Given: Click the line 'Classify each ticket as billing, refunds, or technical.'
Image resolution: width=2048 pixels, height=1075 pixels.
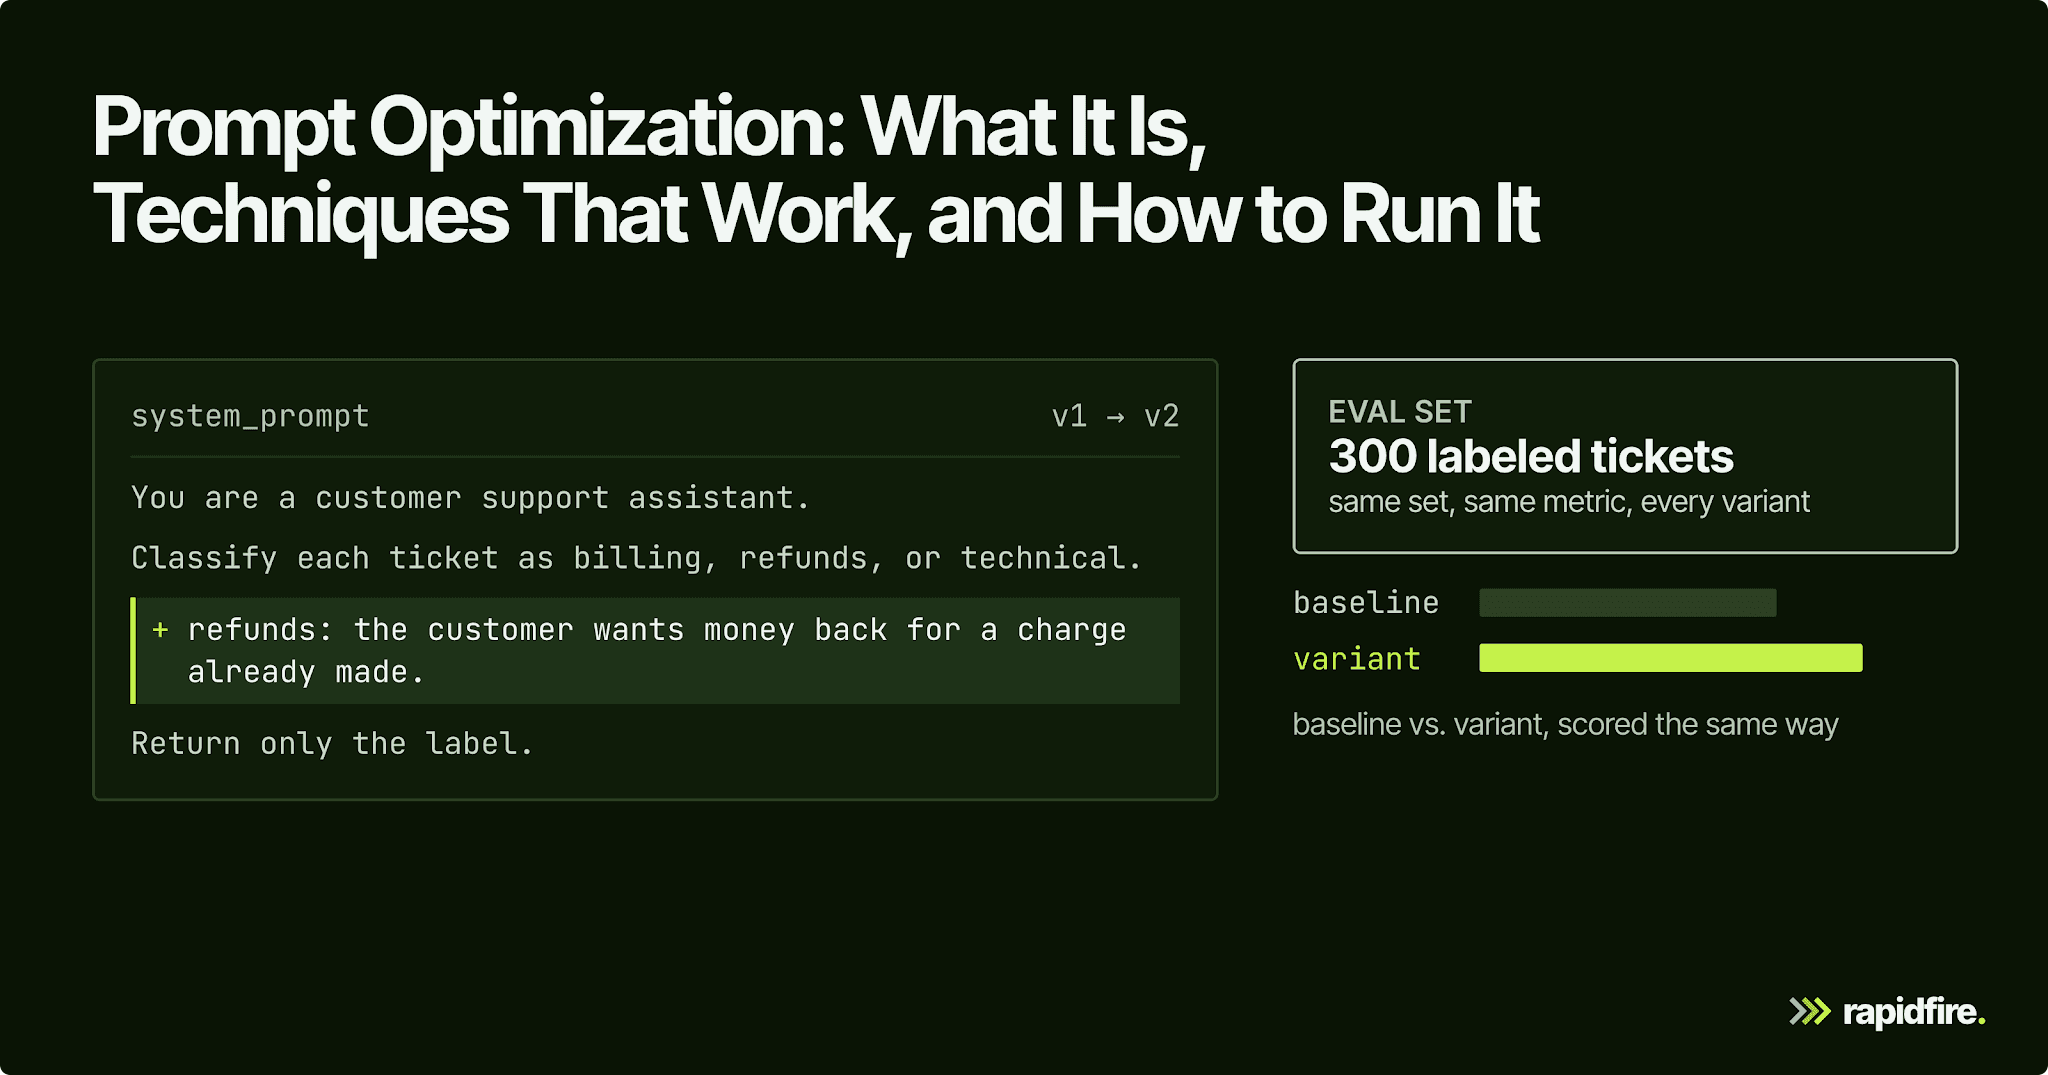Looking at the screenshot, I should [636, 558].
